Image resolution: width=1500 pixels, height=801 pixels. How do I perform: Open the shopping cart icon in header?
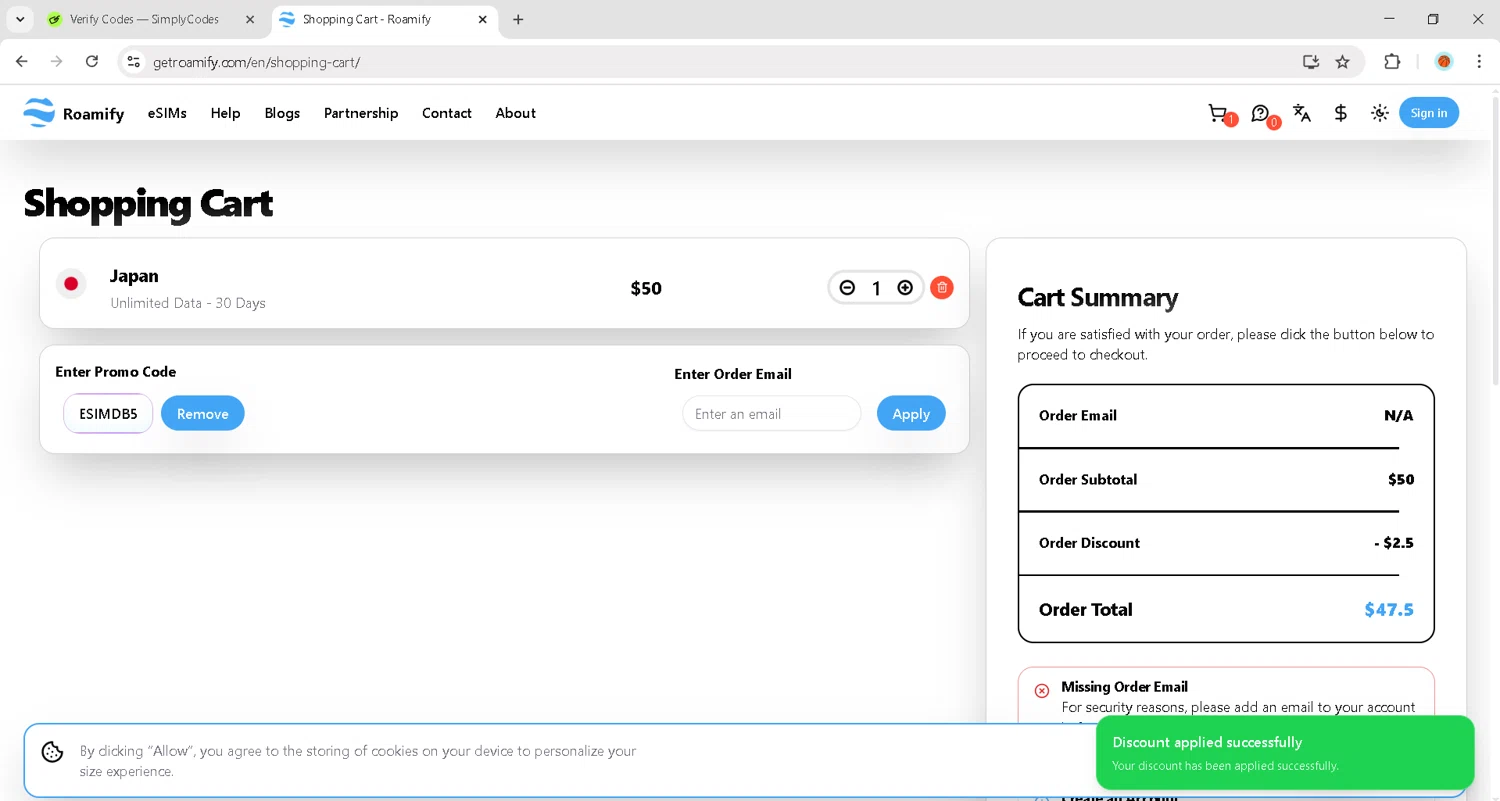point(1217,113)
